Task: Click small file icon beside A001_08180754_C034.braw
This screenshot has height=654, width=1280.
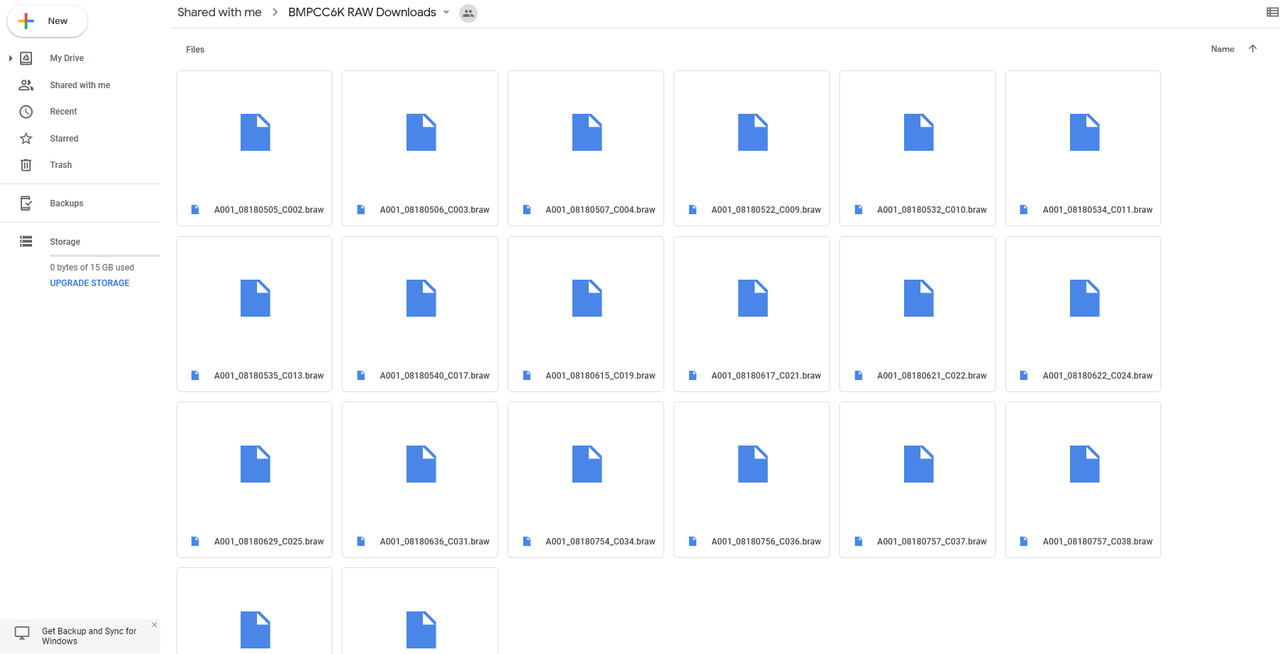Action: (527, 542)
